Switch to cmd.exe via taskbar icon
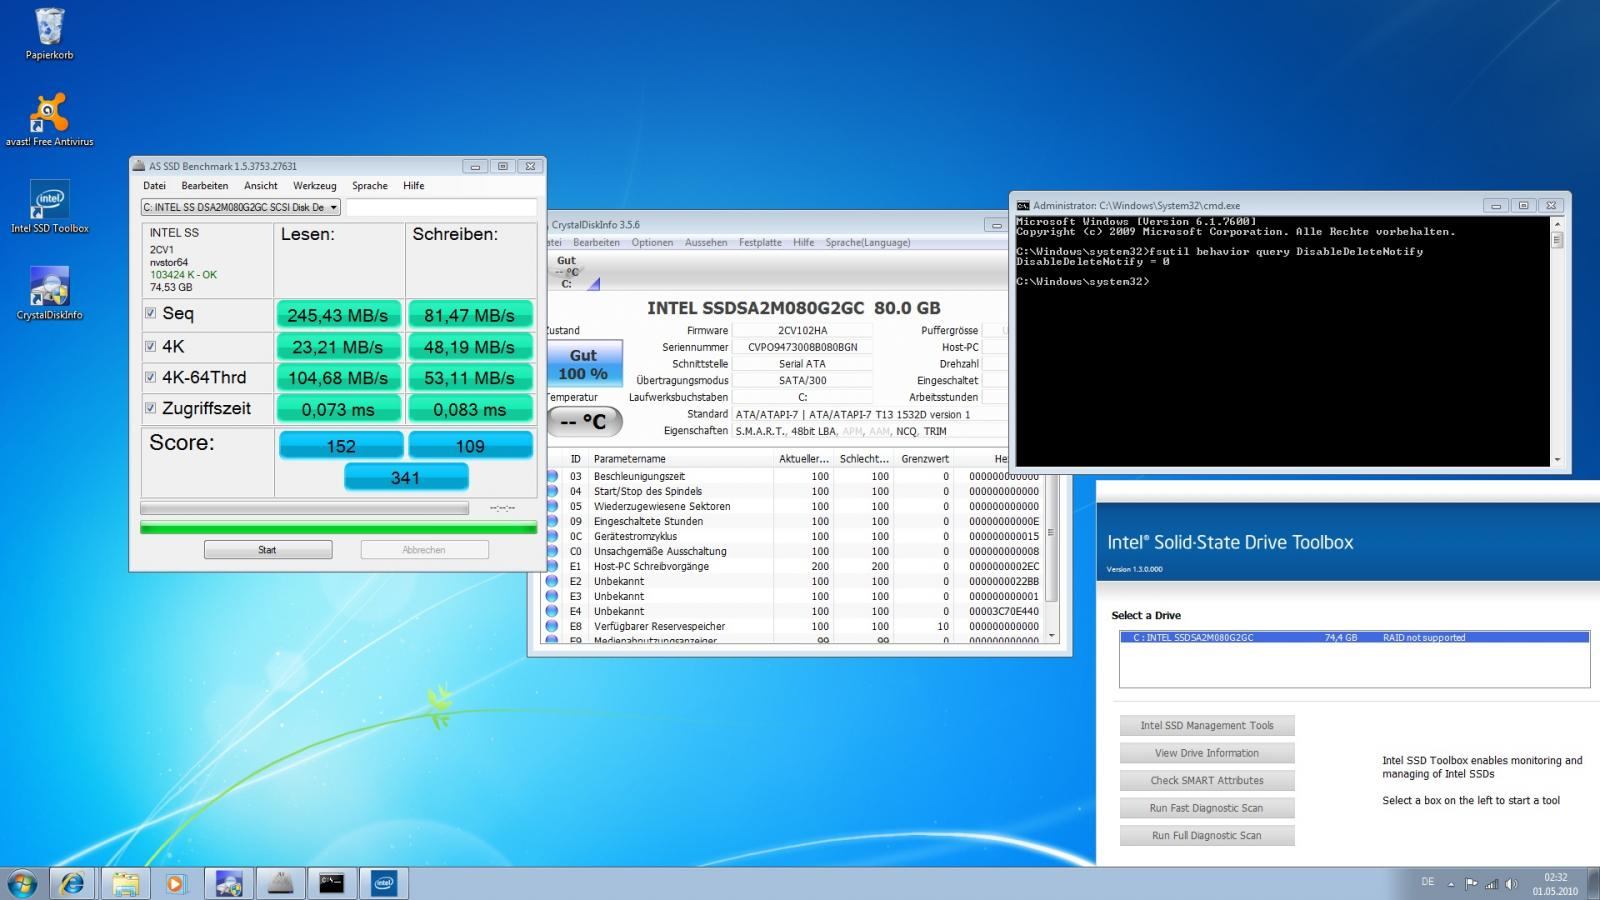This screenshot has height=900, width=1600. [x=332, y=883]
